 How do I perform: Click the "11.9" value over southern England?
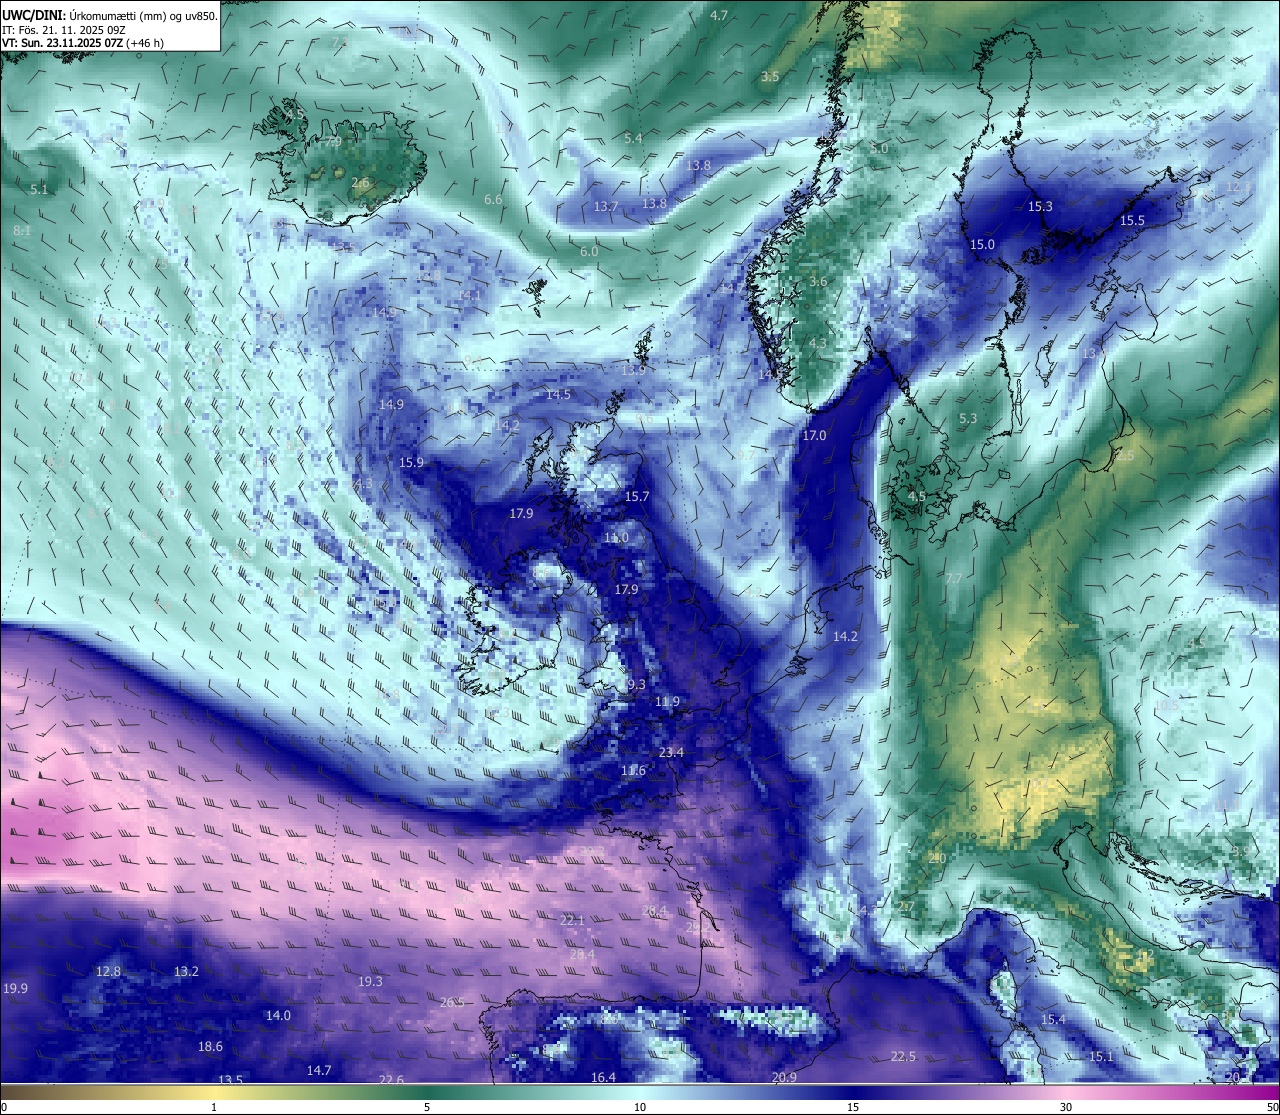[667, 701]
